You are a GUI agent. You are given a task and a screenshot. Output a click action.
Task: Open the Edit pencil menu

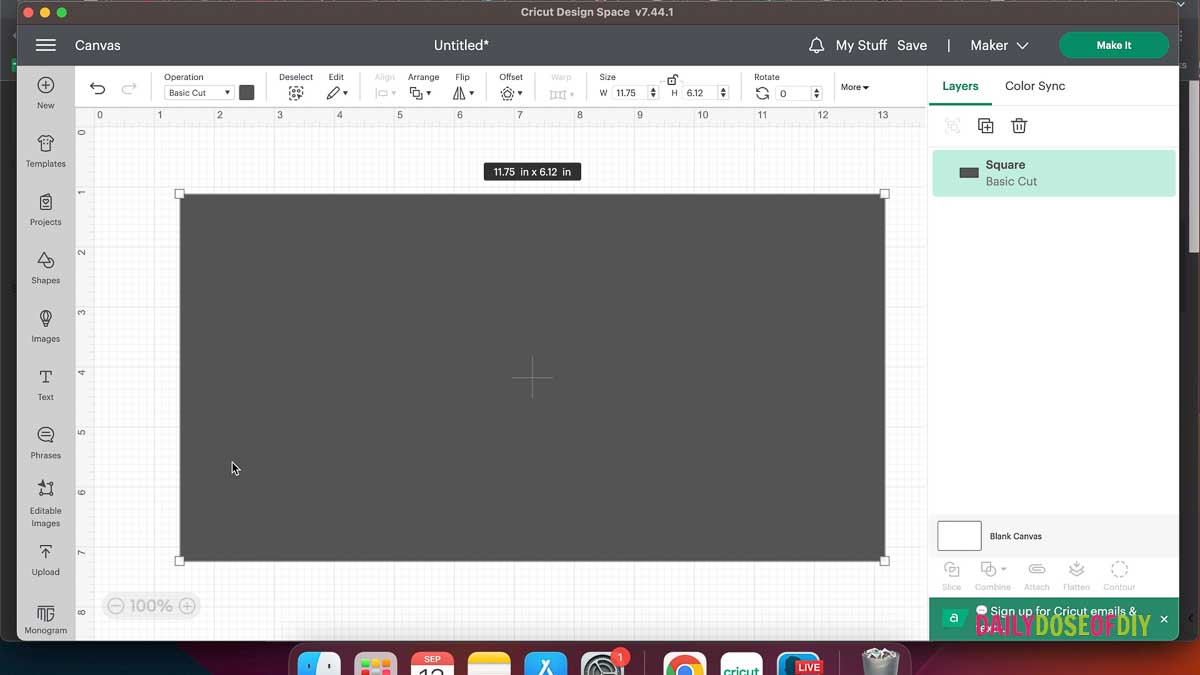pyautogui.click(x=336, y=93)
